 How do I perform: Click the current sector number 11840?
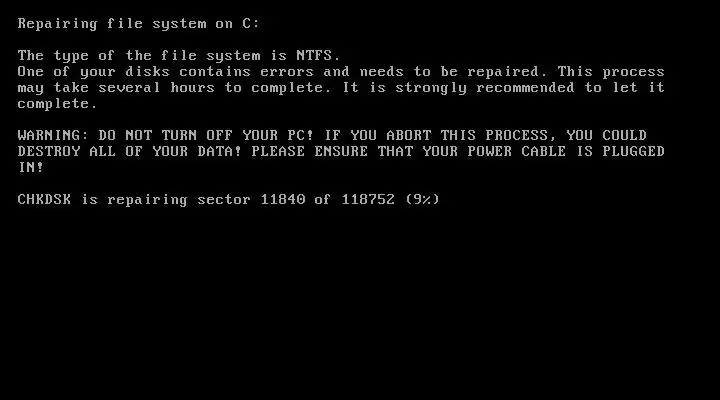[x=283, y=199]
